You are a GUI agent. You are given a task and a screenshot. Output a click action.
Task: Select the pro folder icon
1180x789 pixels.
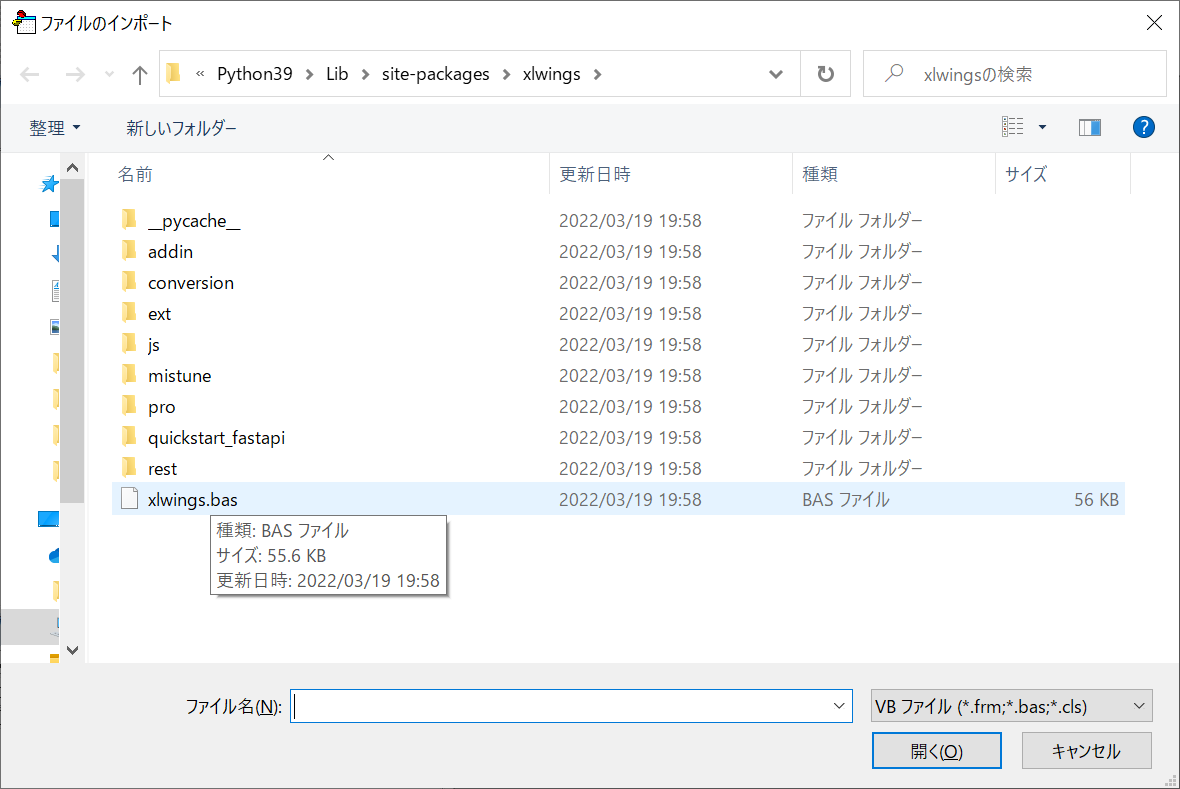coord(129,406)
